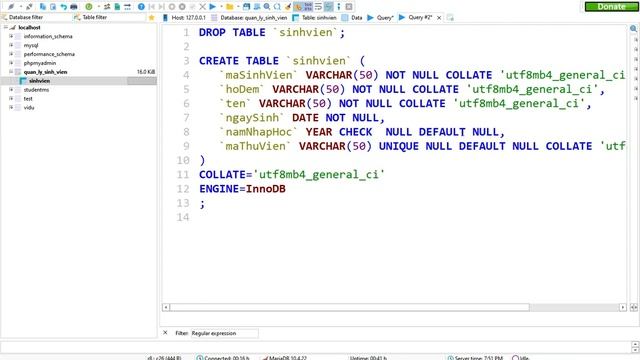Expand the studentms database node
Image resolution: width=640 pixels, height=360 pixels.
click(11, 90)
